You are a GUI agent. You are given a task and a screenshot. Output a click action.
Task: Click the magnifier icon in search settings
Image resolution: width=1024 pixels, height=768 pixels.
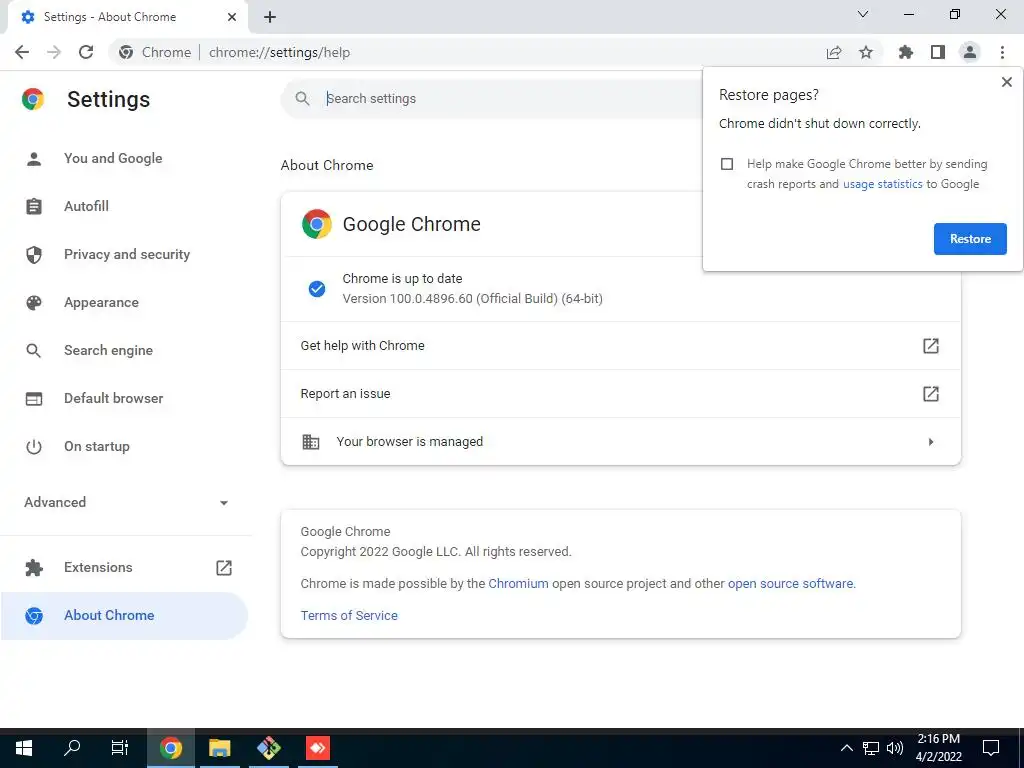pos(302,99)
